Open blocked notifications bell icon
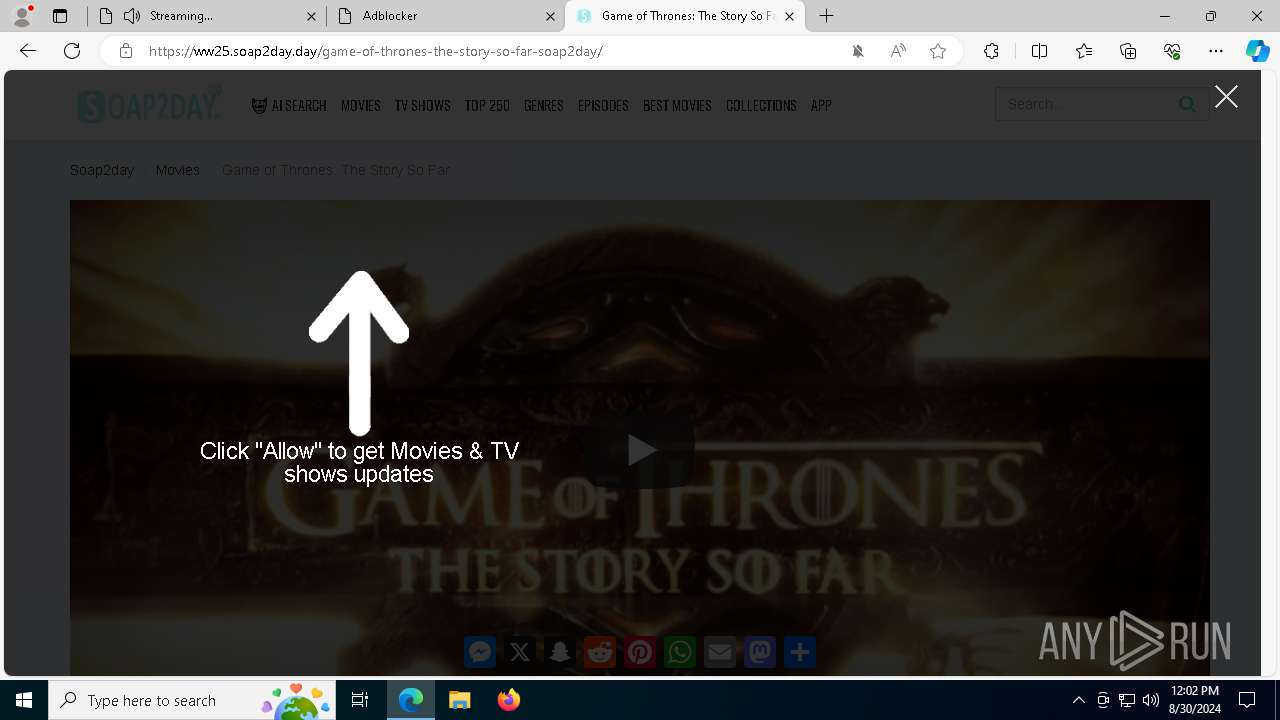The height and width of the screenshot is (720, 1280). coord(857,51)
